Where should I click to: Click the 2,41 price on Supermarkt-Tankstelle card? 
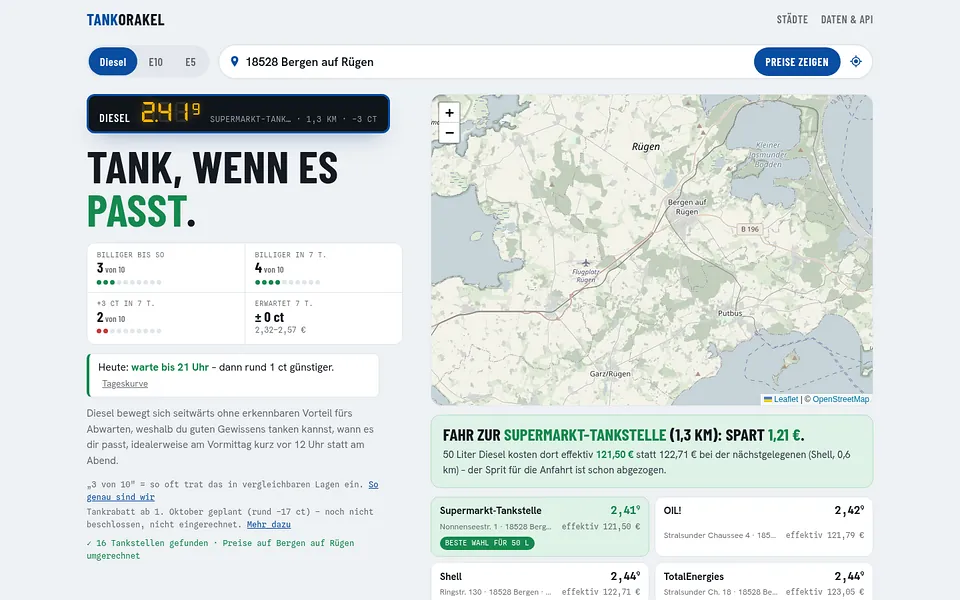coord(625,510)
